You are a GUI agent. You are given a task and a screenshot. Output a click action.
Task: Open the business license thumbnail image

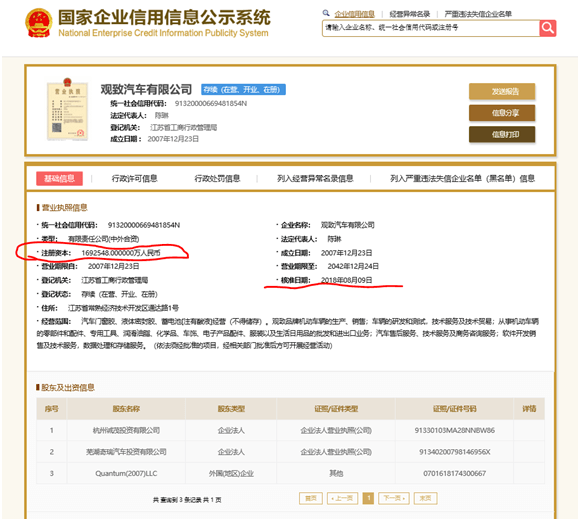tap(67, 110)
